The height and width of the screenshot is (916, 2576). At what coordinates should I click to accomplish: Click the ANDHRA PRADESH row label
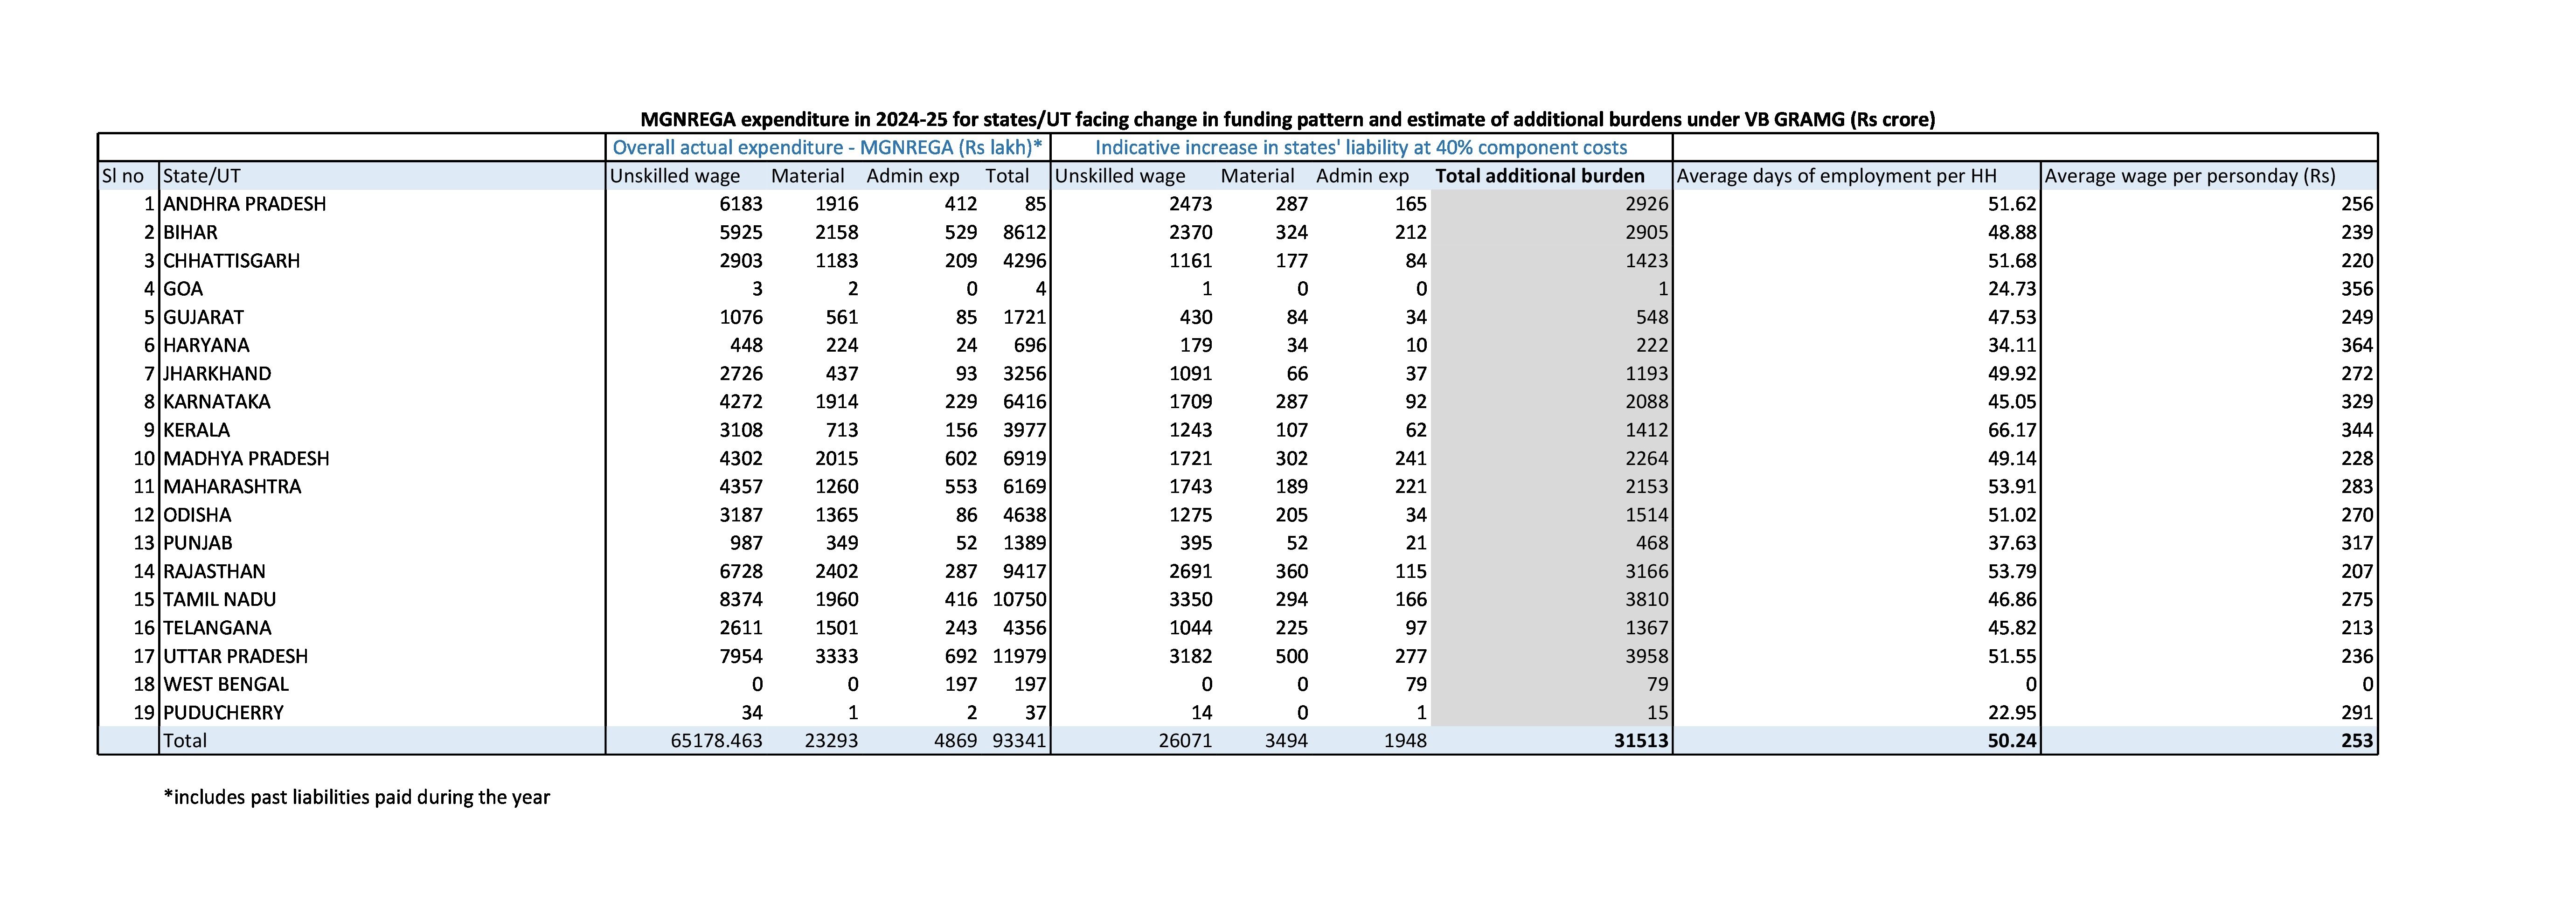pyautogui.click(x=244, y=203)
